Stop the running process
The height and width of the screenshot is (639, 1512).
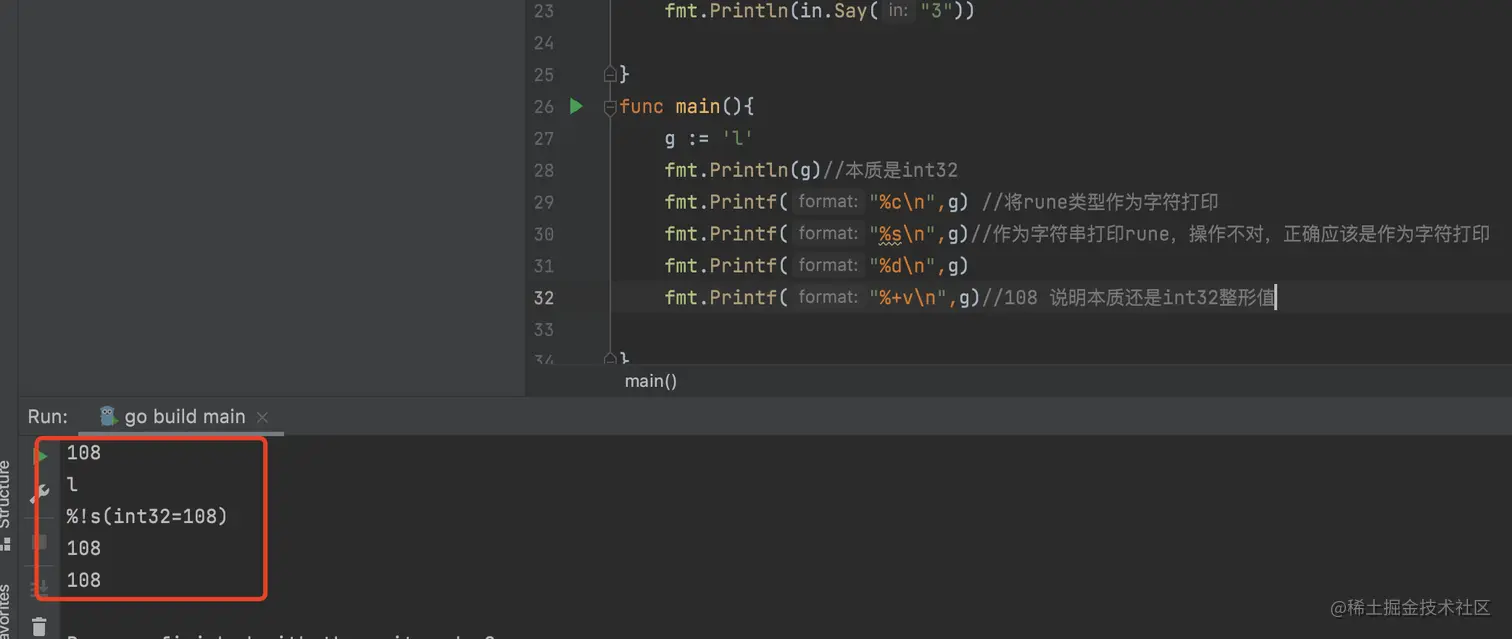[40, 542]
